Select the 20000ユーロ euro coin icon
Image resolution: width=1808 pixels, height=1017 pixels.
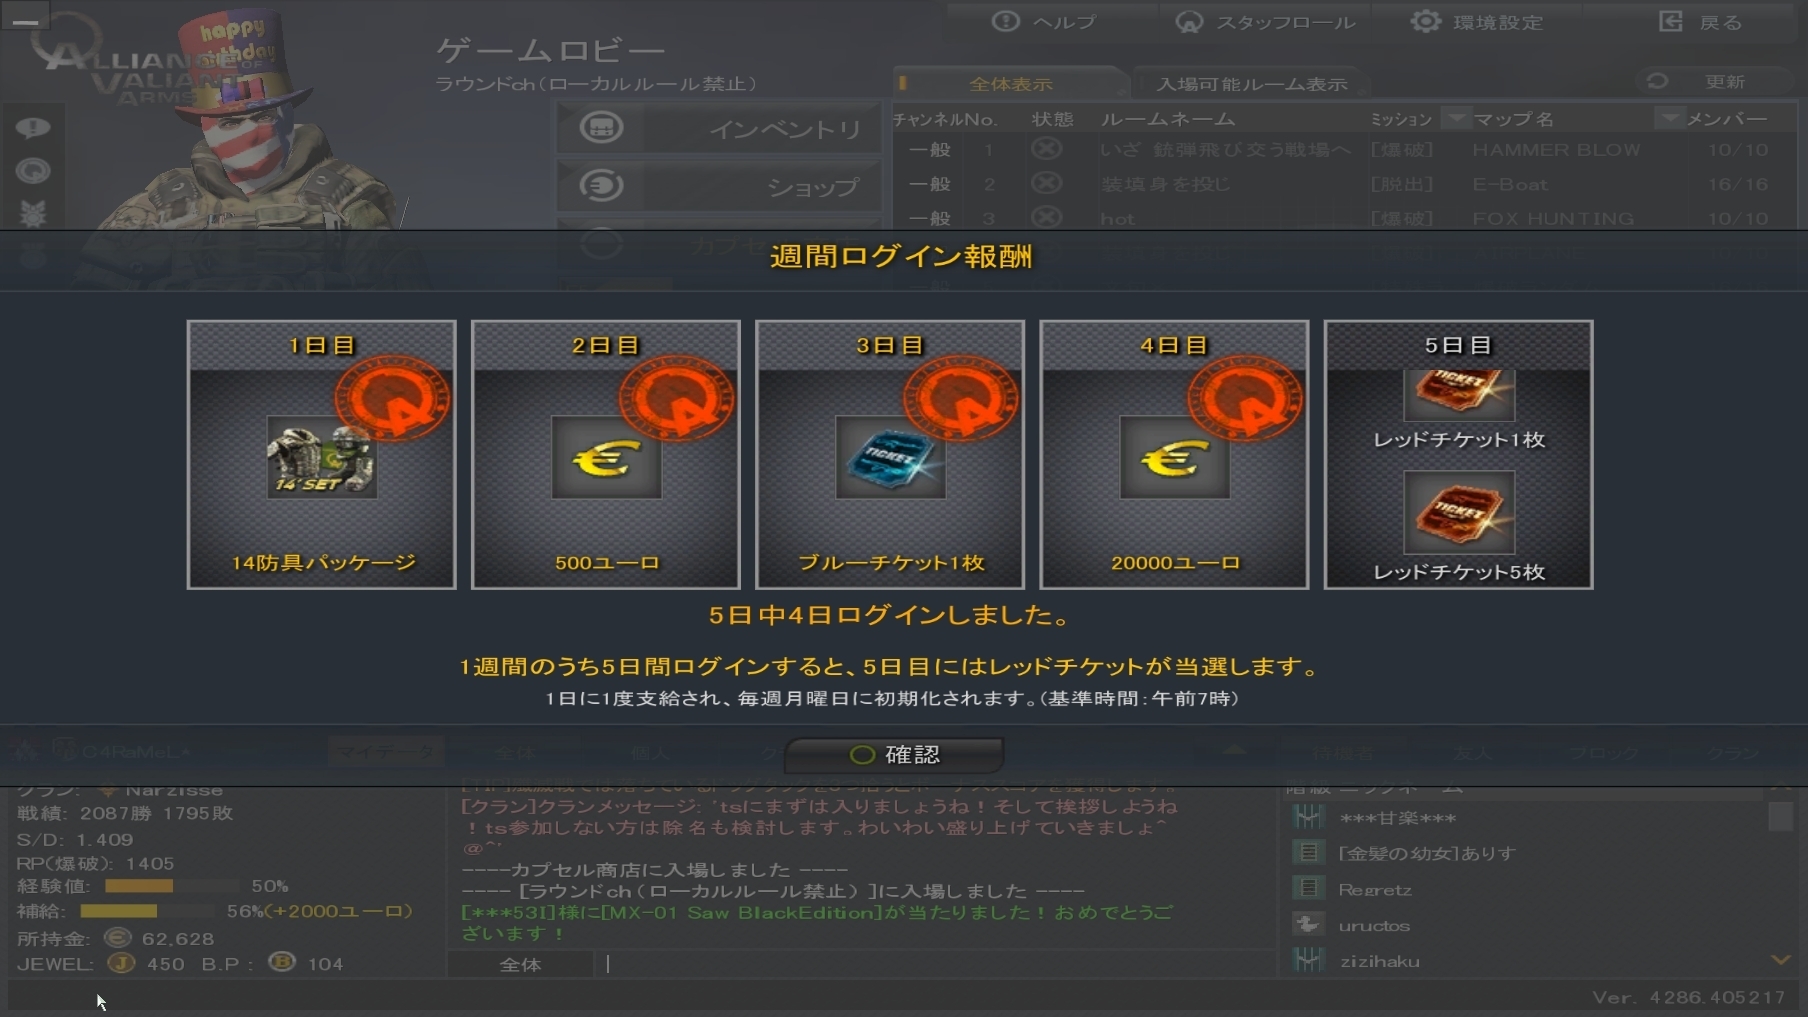point(1174,458)
